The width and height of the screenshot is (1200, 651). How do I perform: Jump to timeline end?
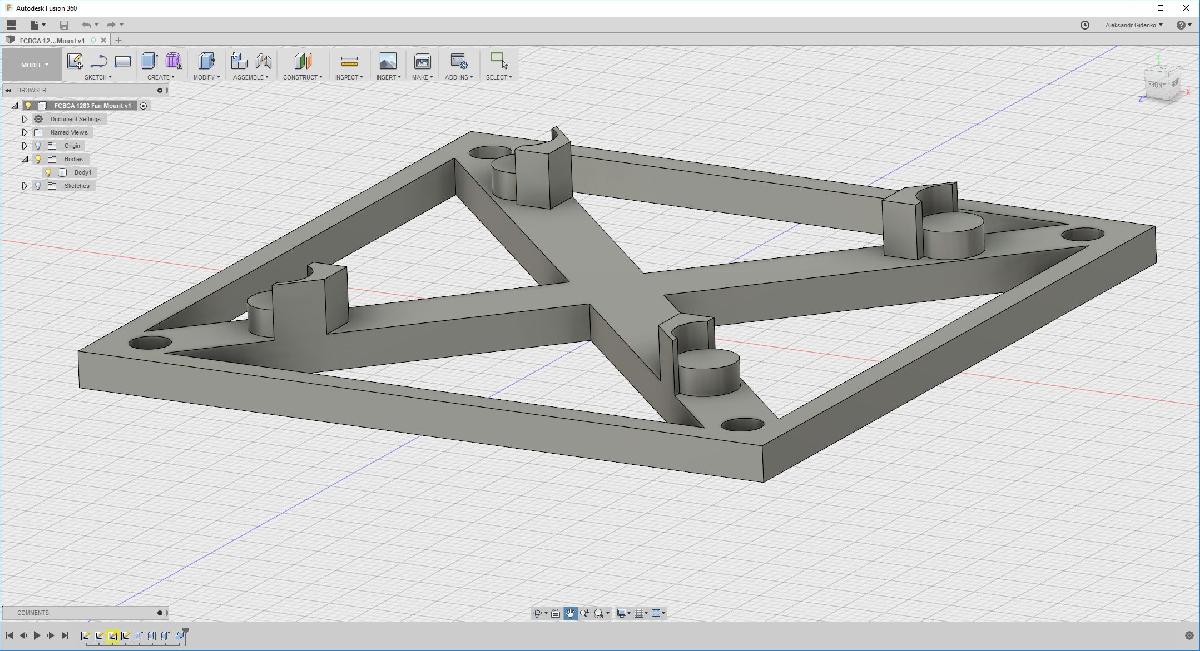(x=65, y=635)
